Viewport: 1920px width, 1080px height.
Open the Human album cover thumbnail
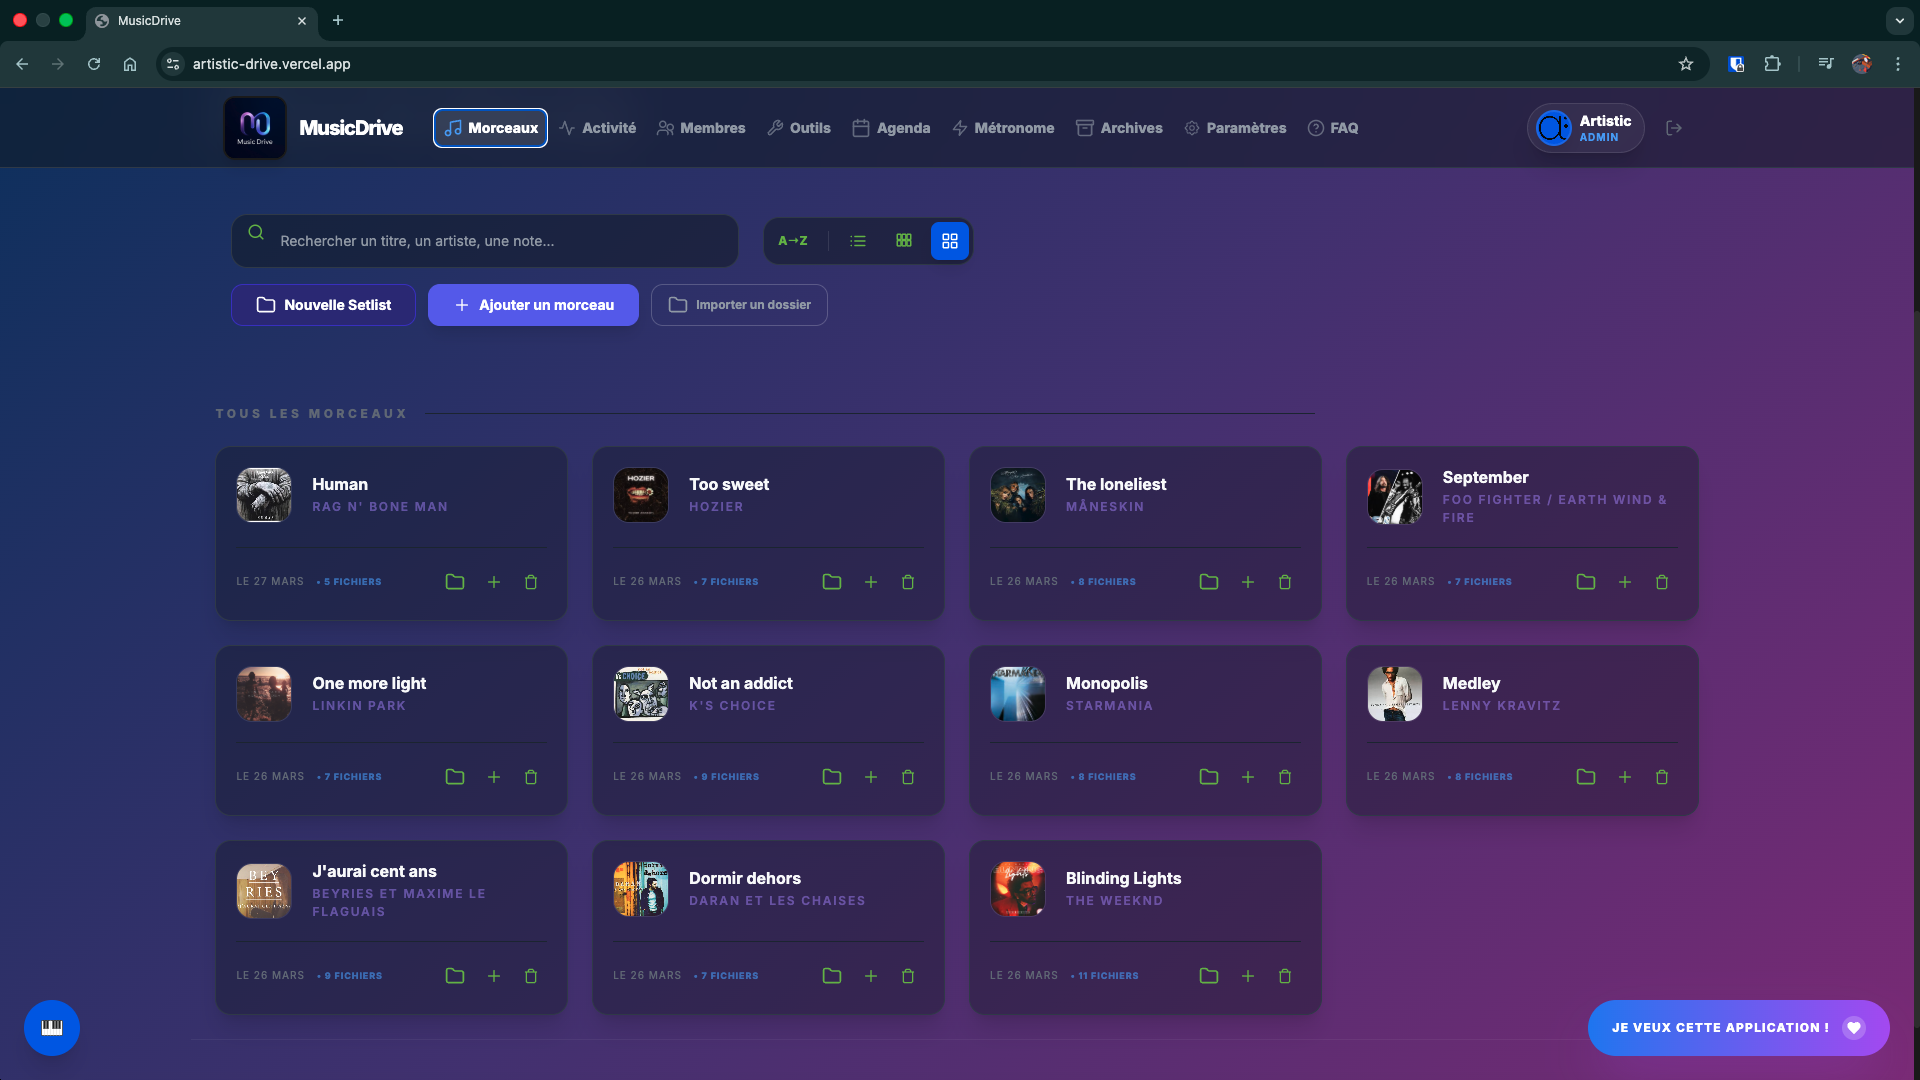click(264, 495)
